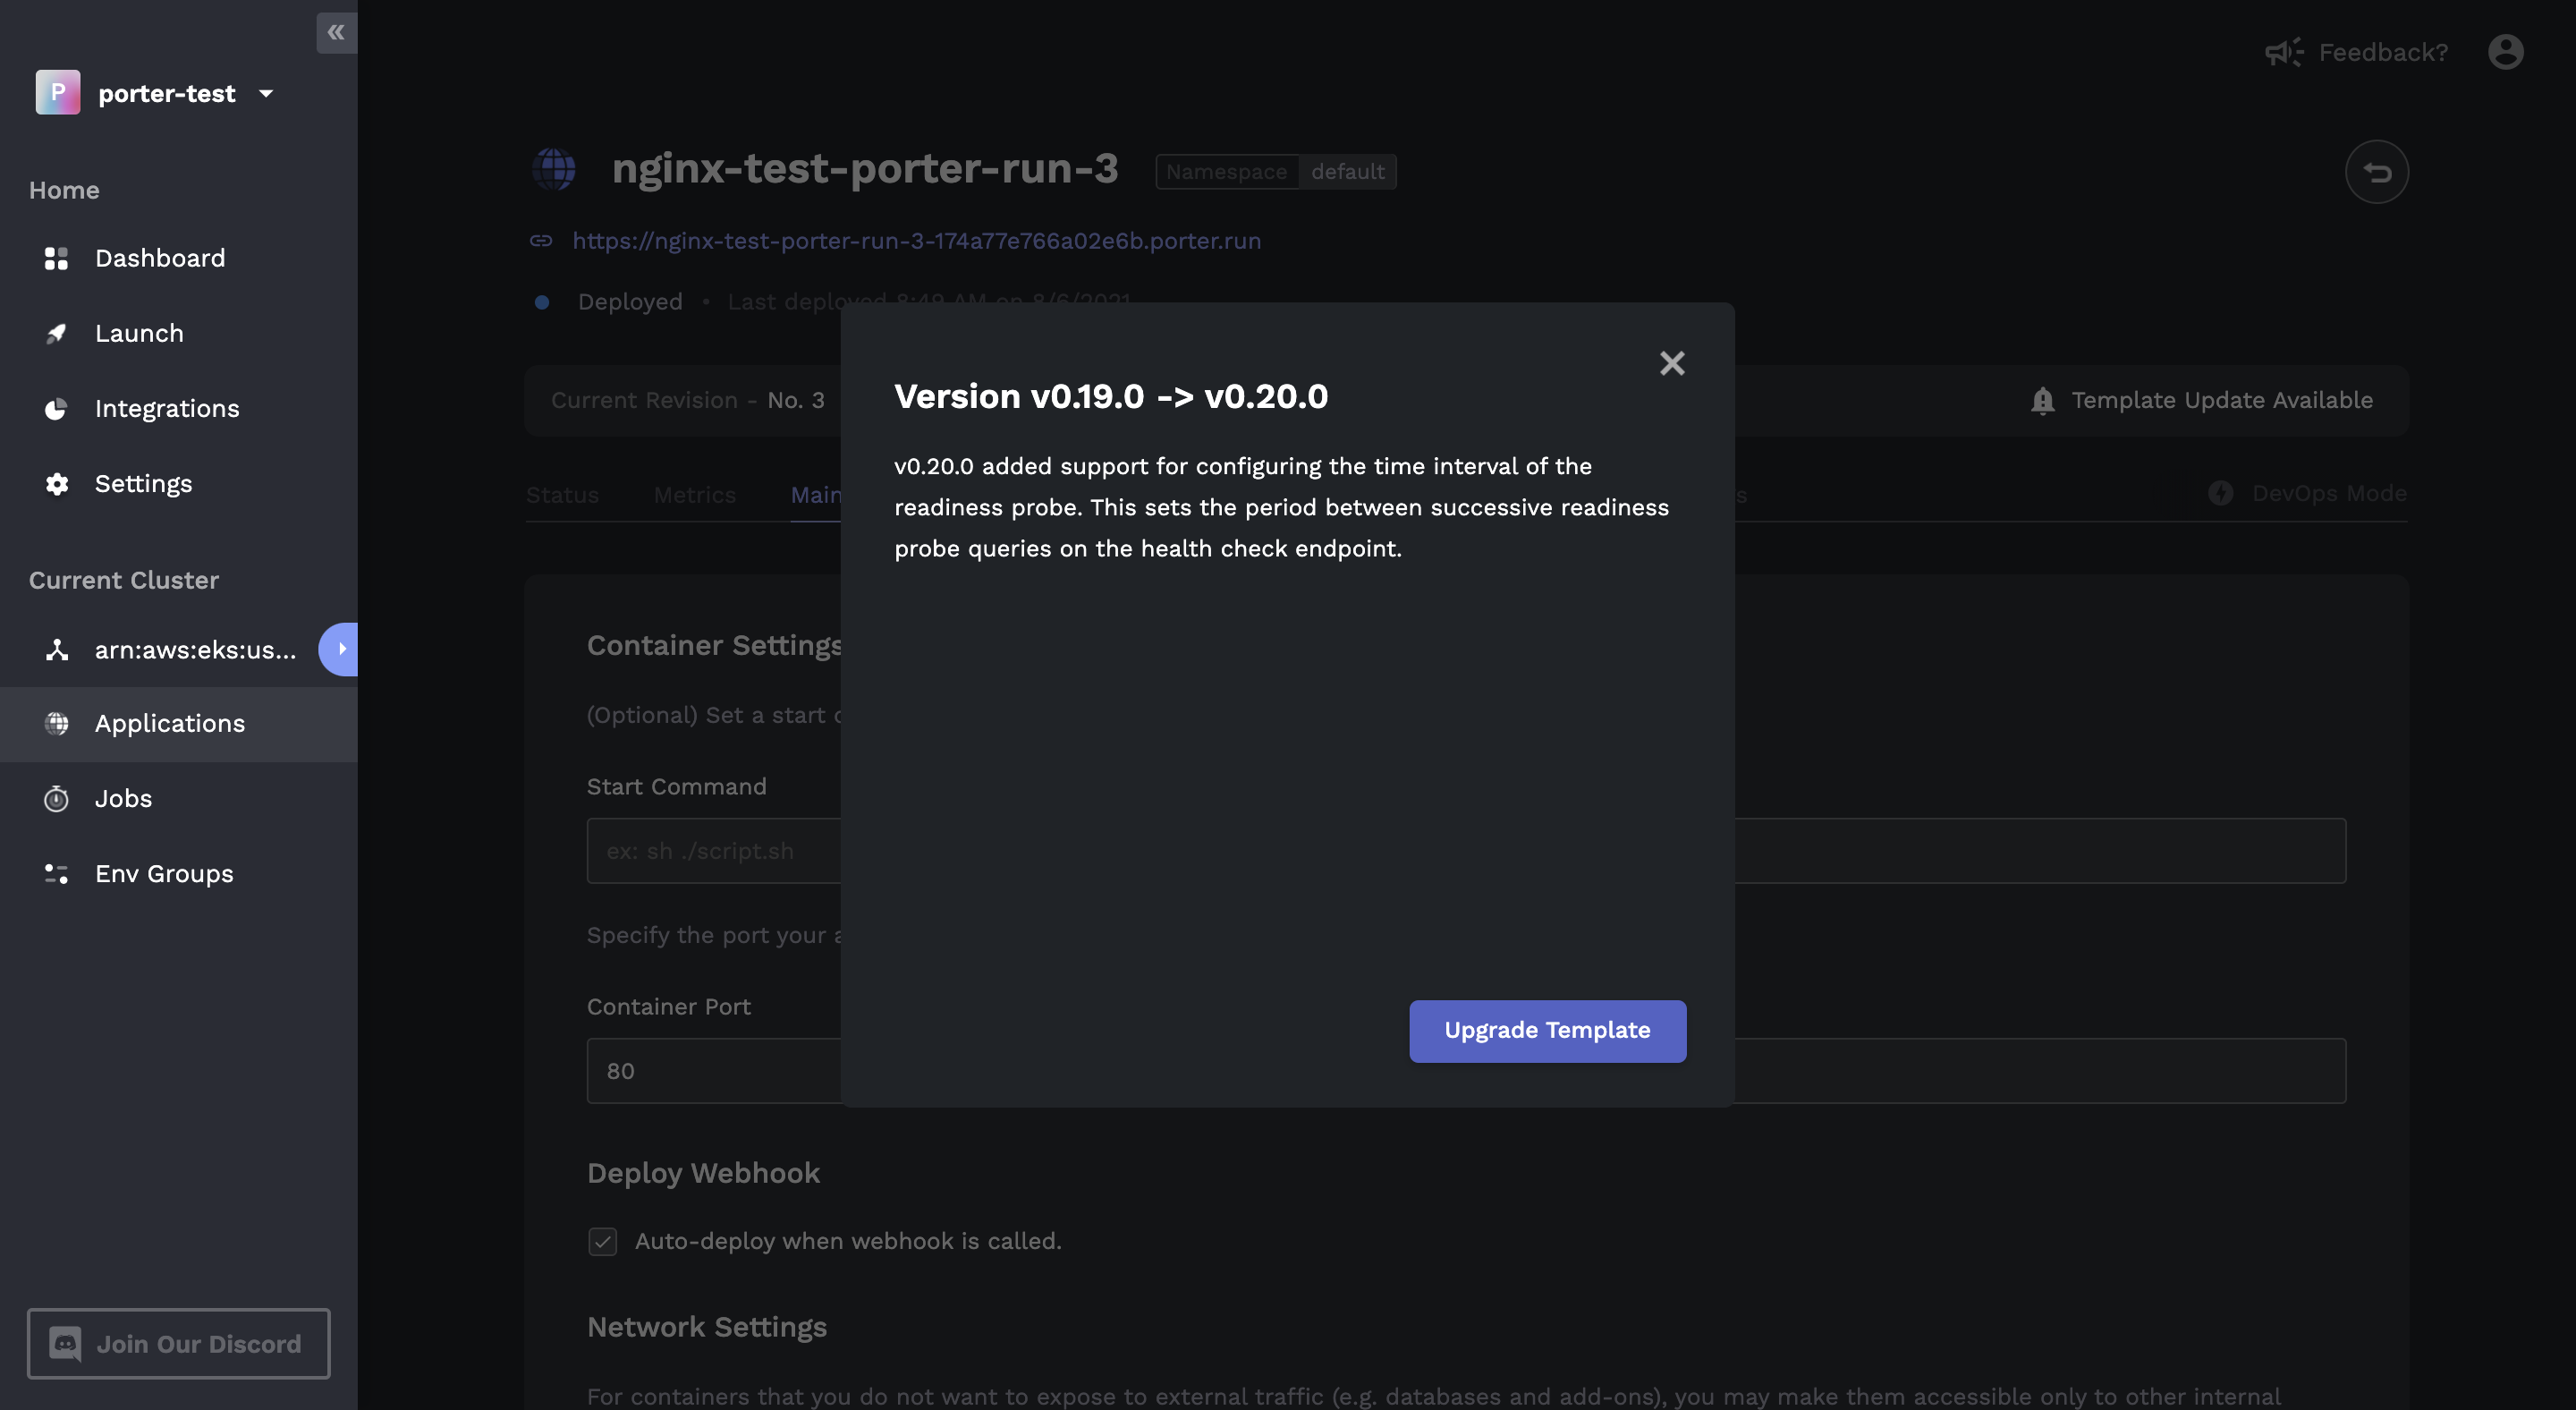Screen dimensions: 2576x1410
Task: Click the Launch rocket icon
Action: (56, 333)
